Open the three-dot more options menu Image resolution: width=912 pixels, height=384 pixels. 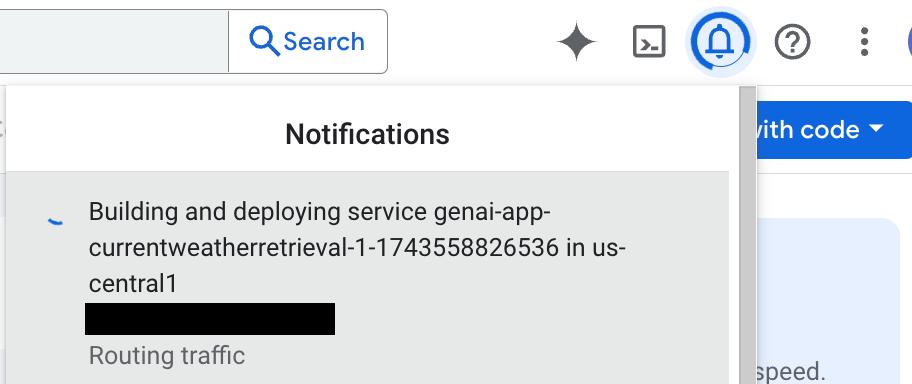(864, 42)
